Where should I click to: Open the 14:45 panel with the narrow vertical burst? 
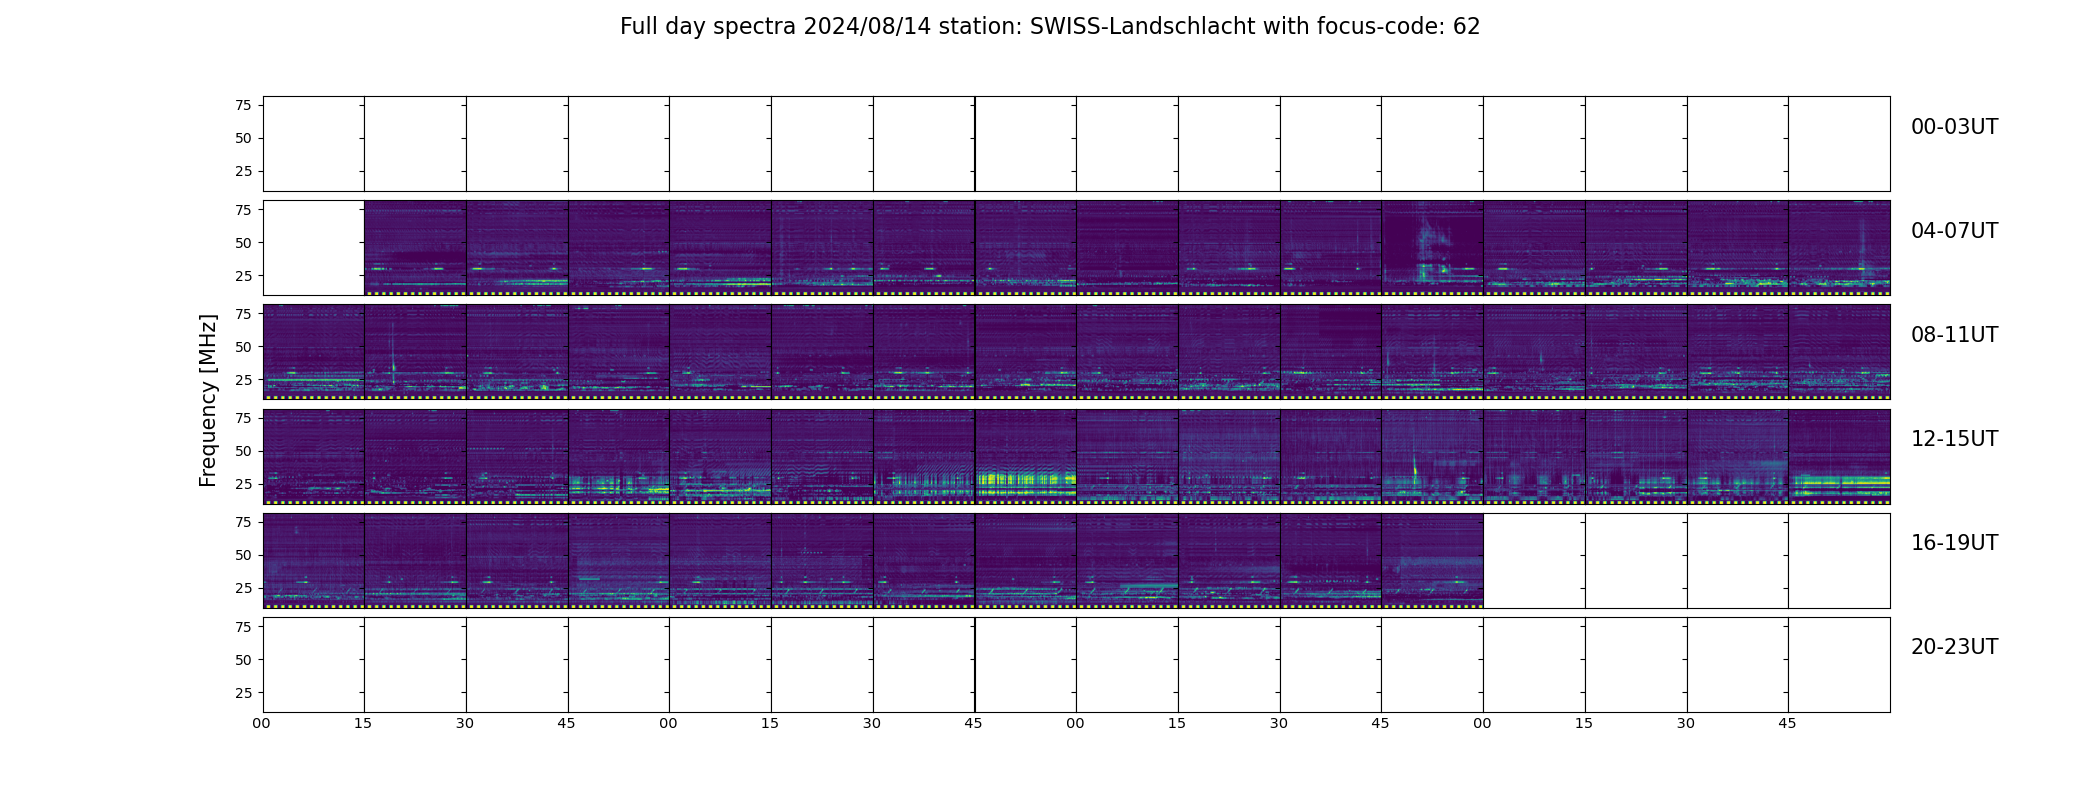pyautogui.click(x=1432, y=456)
